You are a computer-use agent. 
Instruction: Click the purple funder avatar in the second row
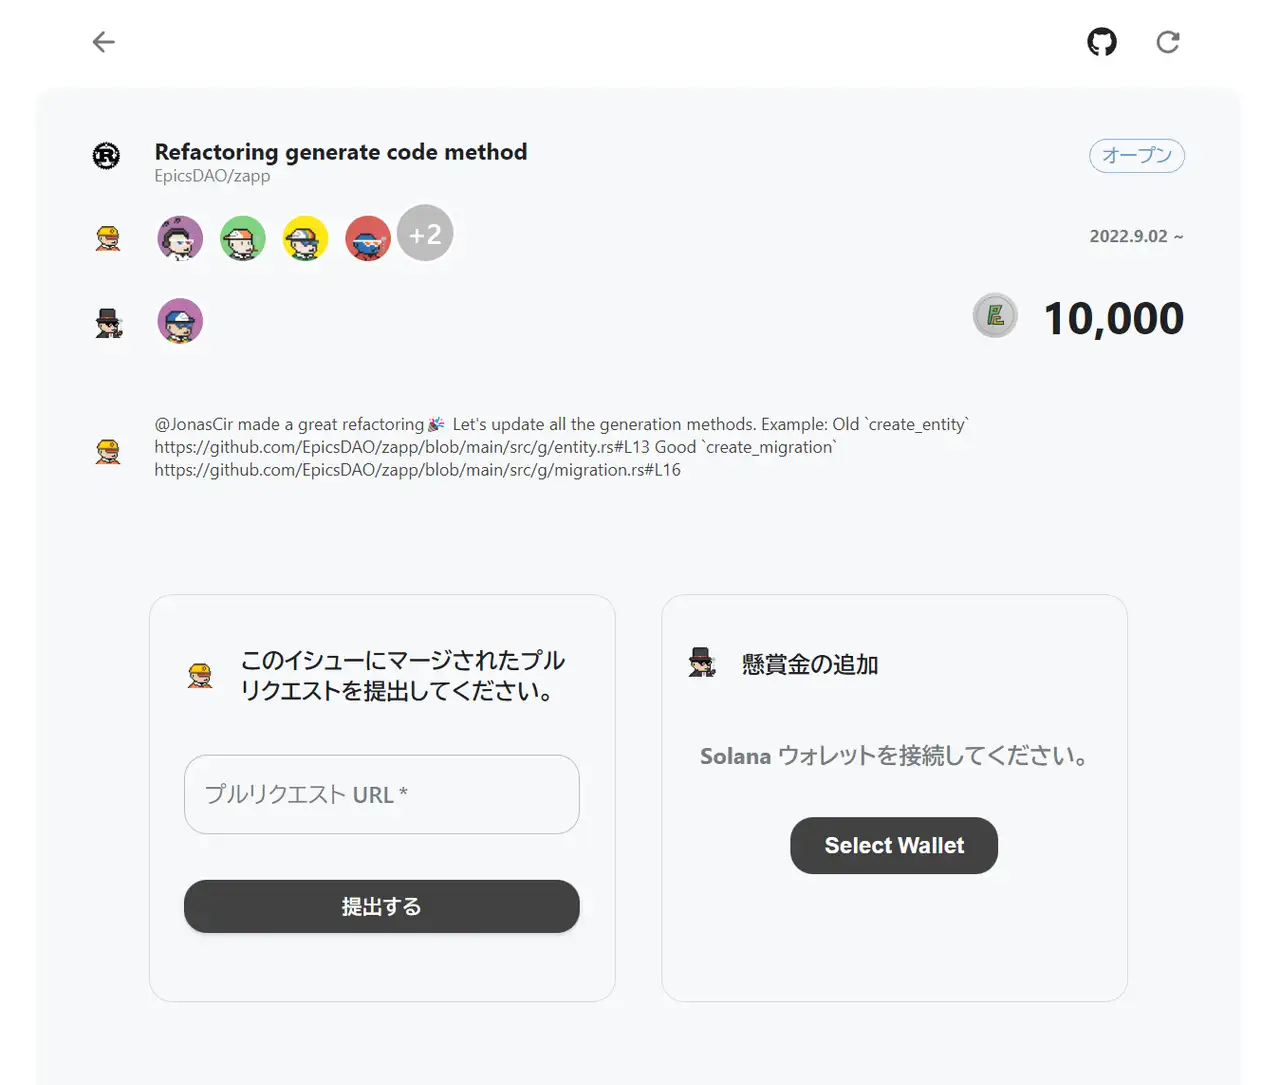pyautogui.click(x=180, y=320)
